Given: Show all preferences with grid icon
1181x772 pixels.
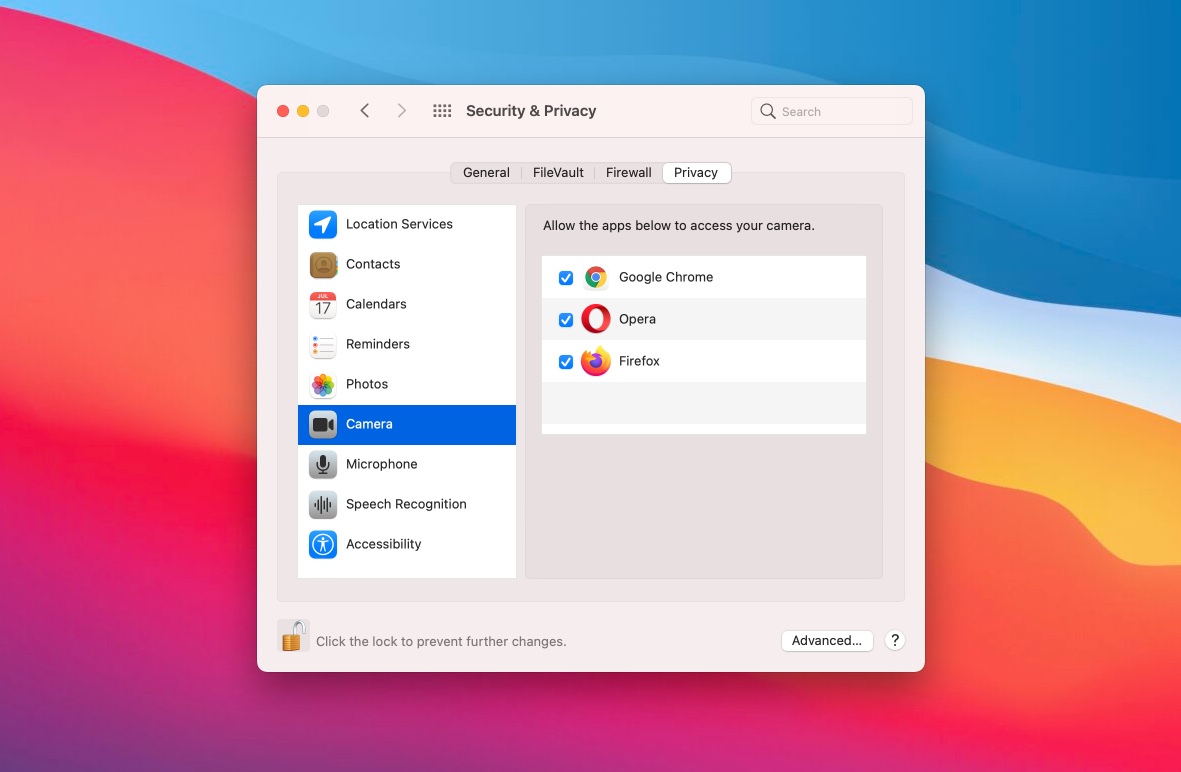Looking at the screenshot, I should [x=442, y=111].
